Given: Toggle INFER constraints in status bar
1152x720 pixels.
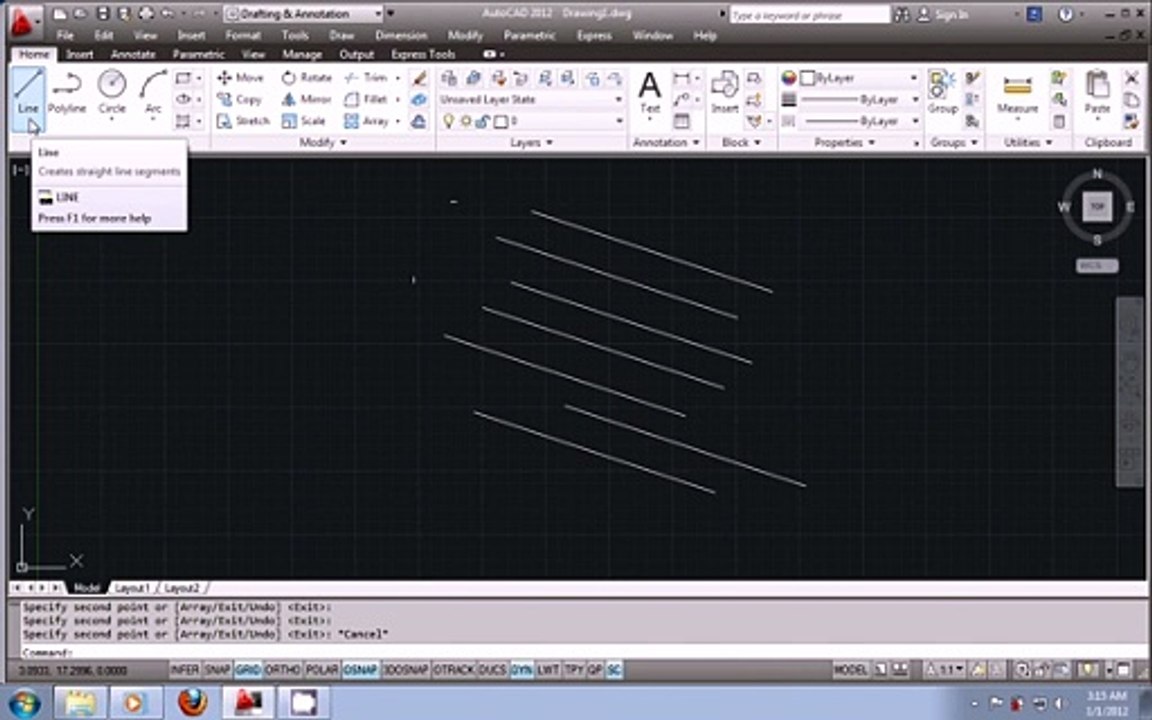Looking at the screenshot, I should coord(184,669).
